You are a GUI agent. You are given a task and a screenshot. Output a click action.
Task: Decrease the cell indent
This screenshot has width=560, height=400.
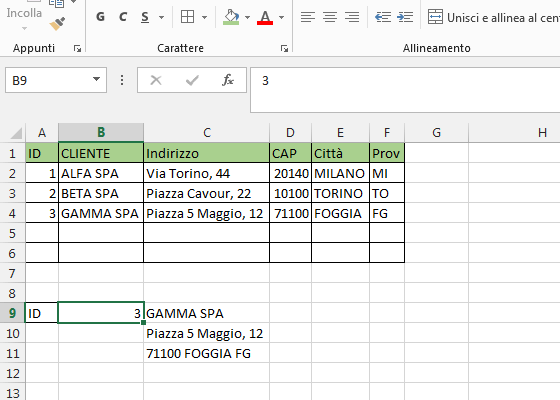click(383, 17)
